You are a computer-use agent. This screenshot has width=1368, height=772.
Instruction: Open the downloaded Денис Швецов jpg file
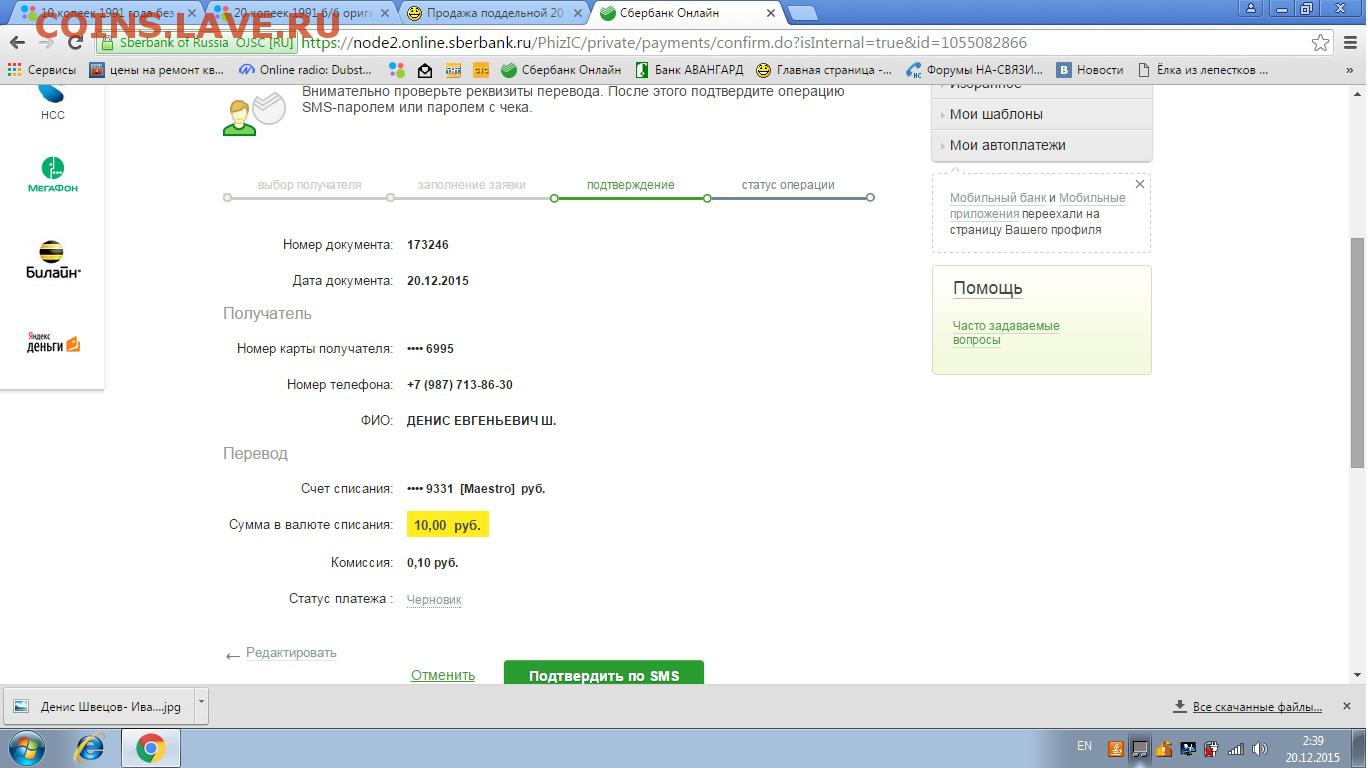pyautogui.click(x=99, y=706)
